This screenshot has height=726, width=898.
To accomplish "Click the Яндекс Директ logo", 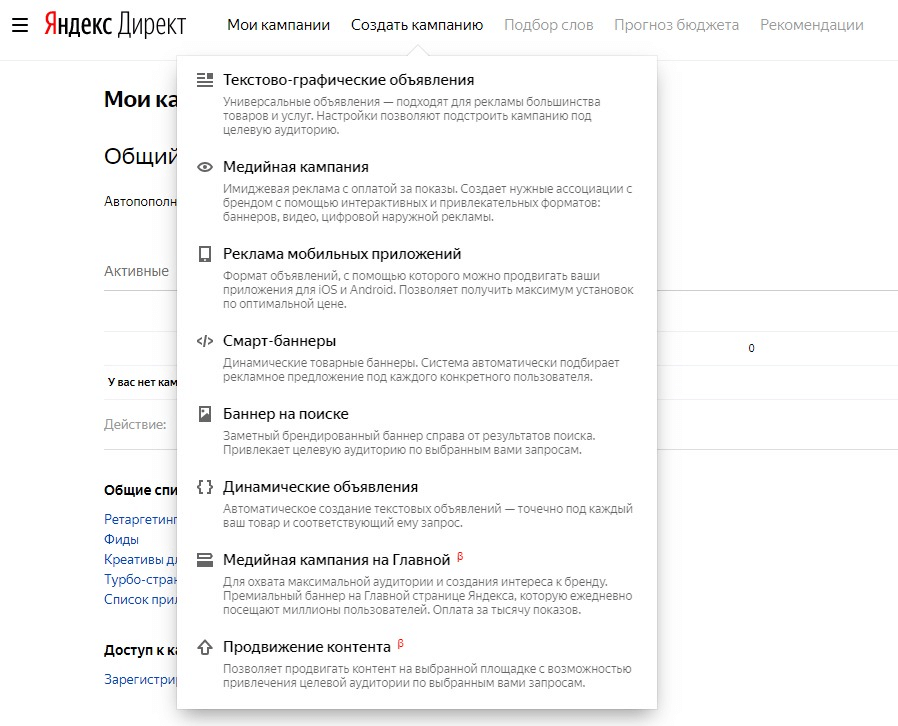I will point(115,25).
